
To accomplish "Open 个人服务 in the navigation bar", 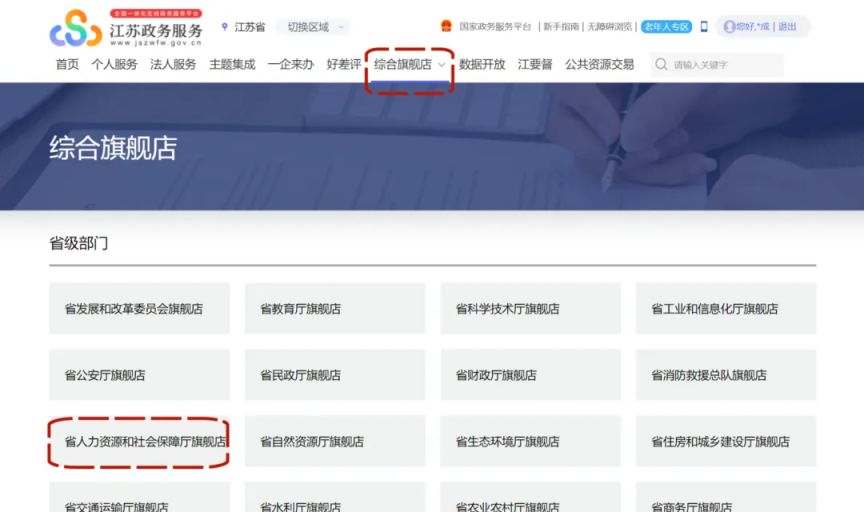I will 114,65.
